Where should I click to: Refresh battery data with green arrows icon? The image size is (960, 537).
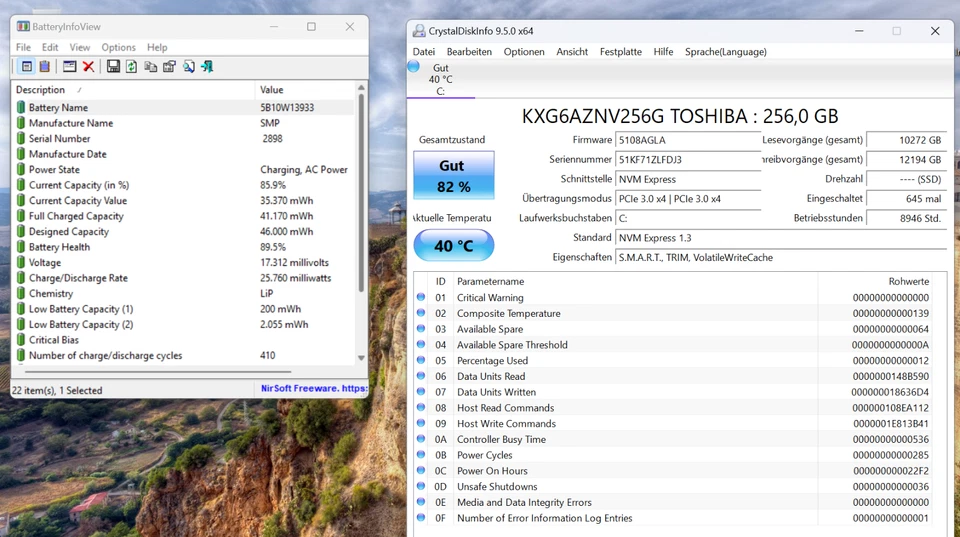pos(132,67)
